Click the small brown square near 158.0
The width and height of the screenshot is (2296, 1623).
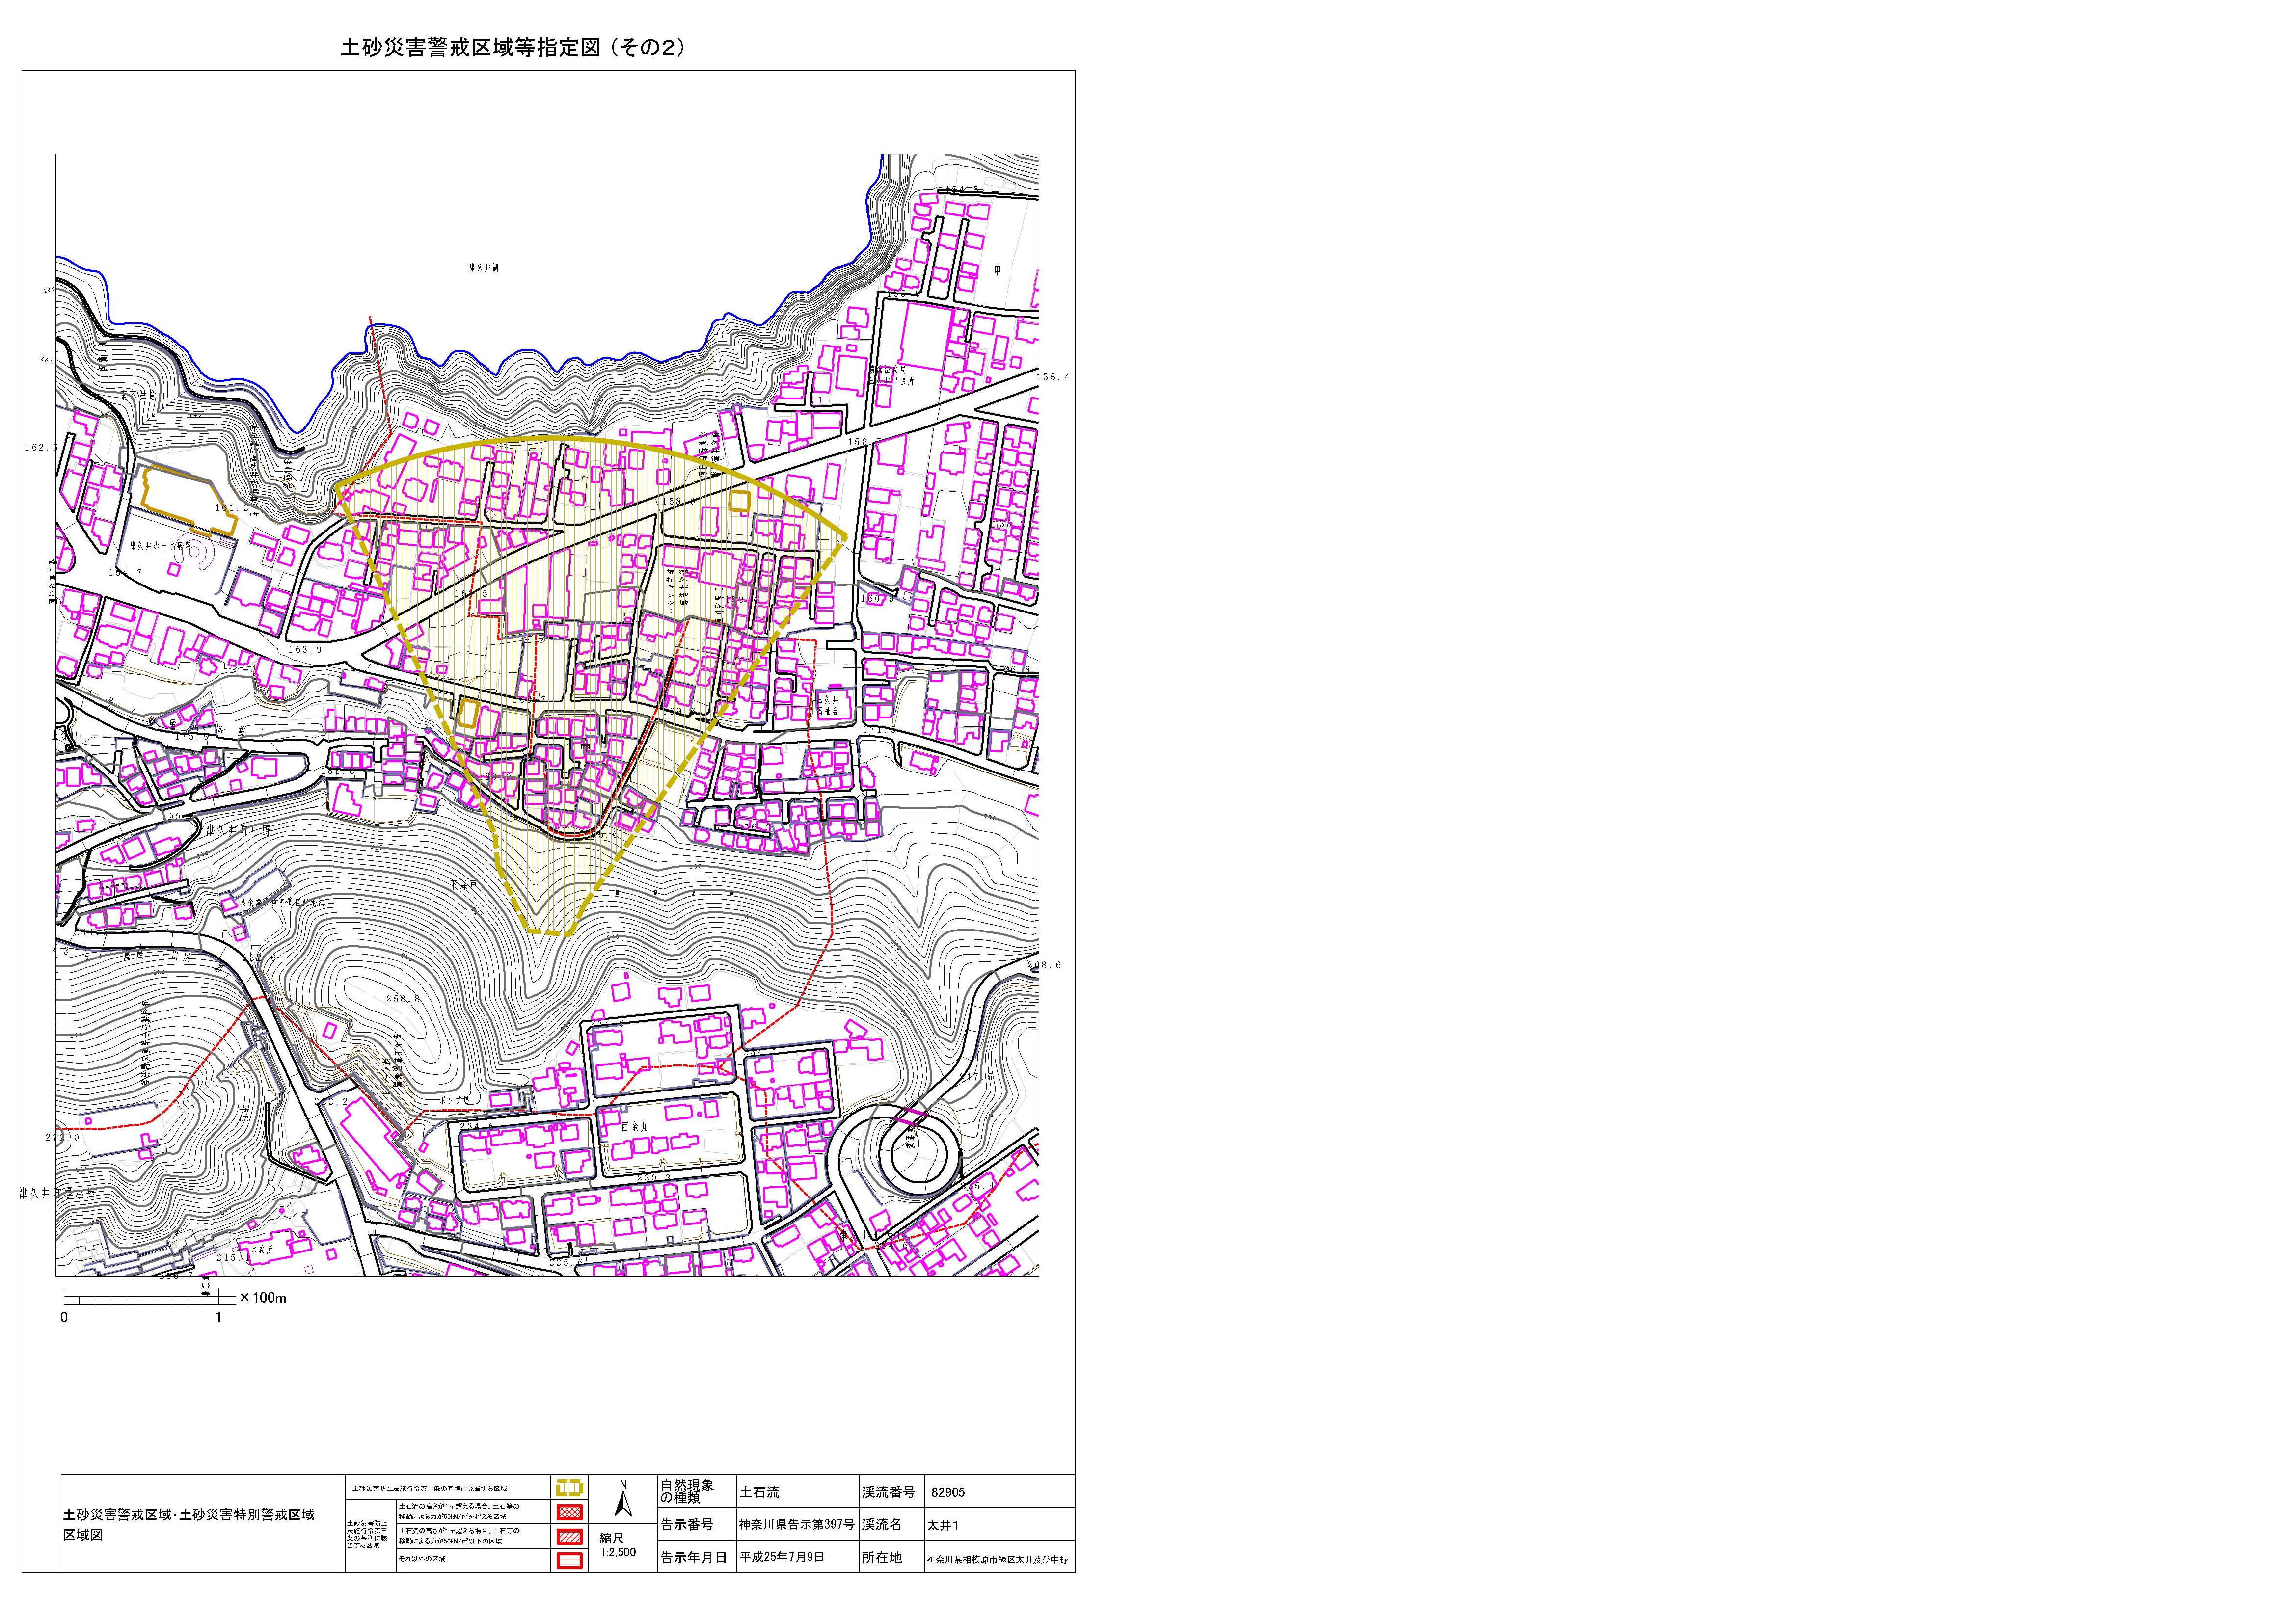[739, 501]
